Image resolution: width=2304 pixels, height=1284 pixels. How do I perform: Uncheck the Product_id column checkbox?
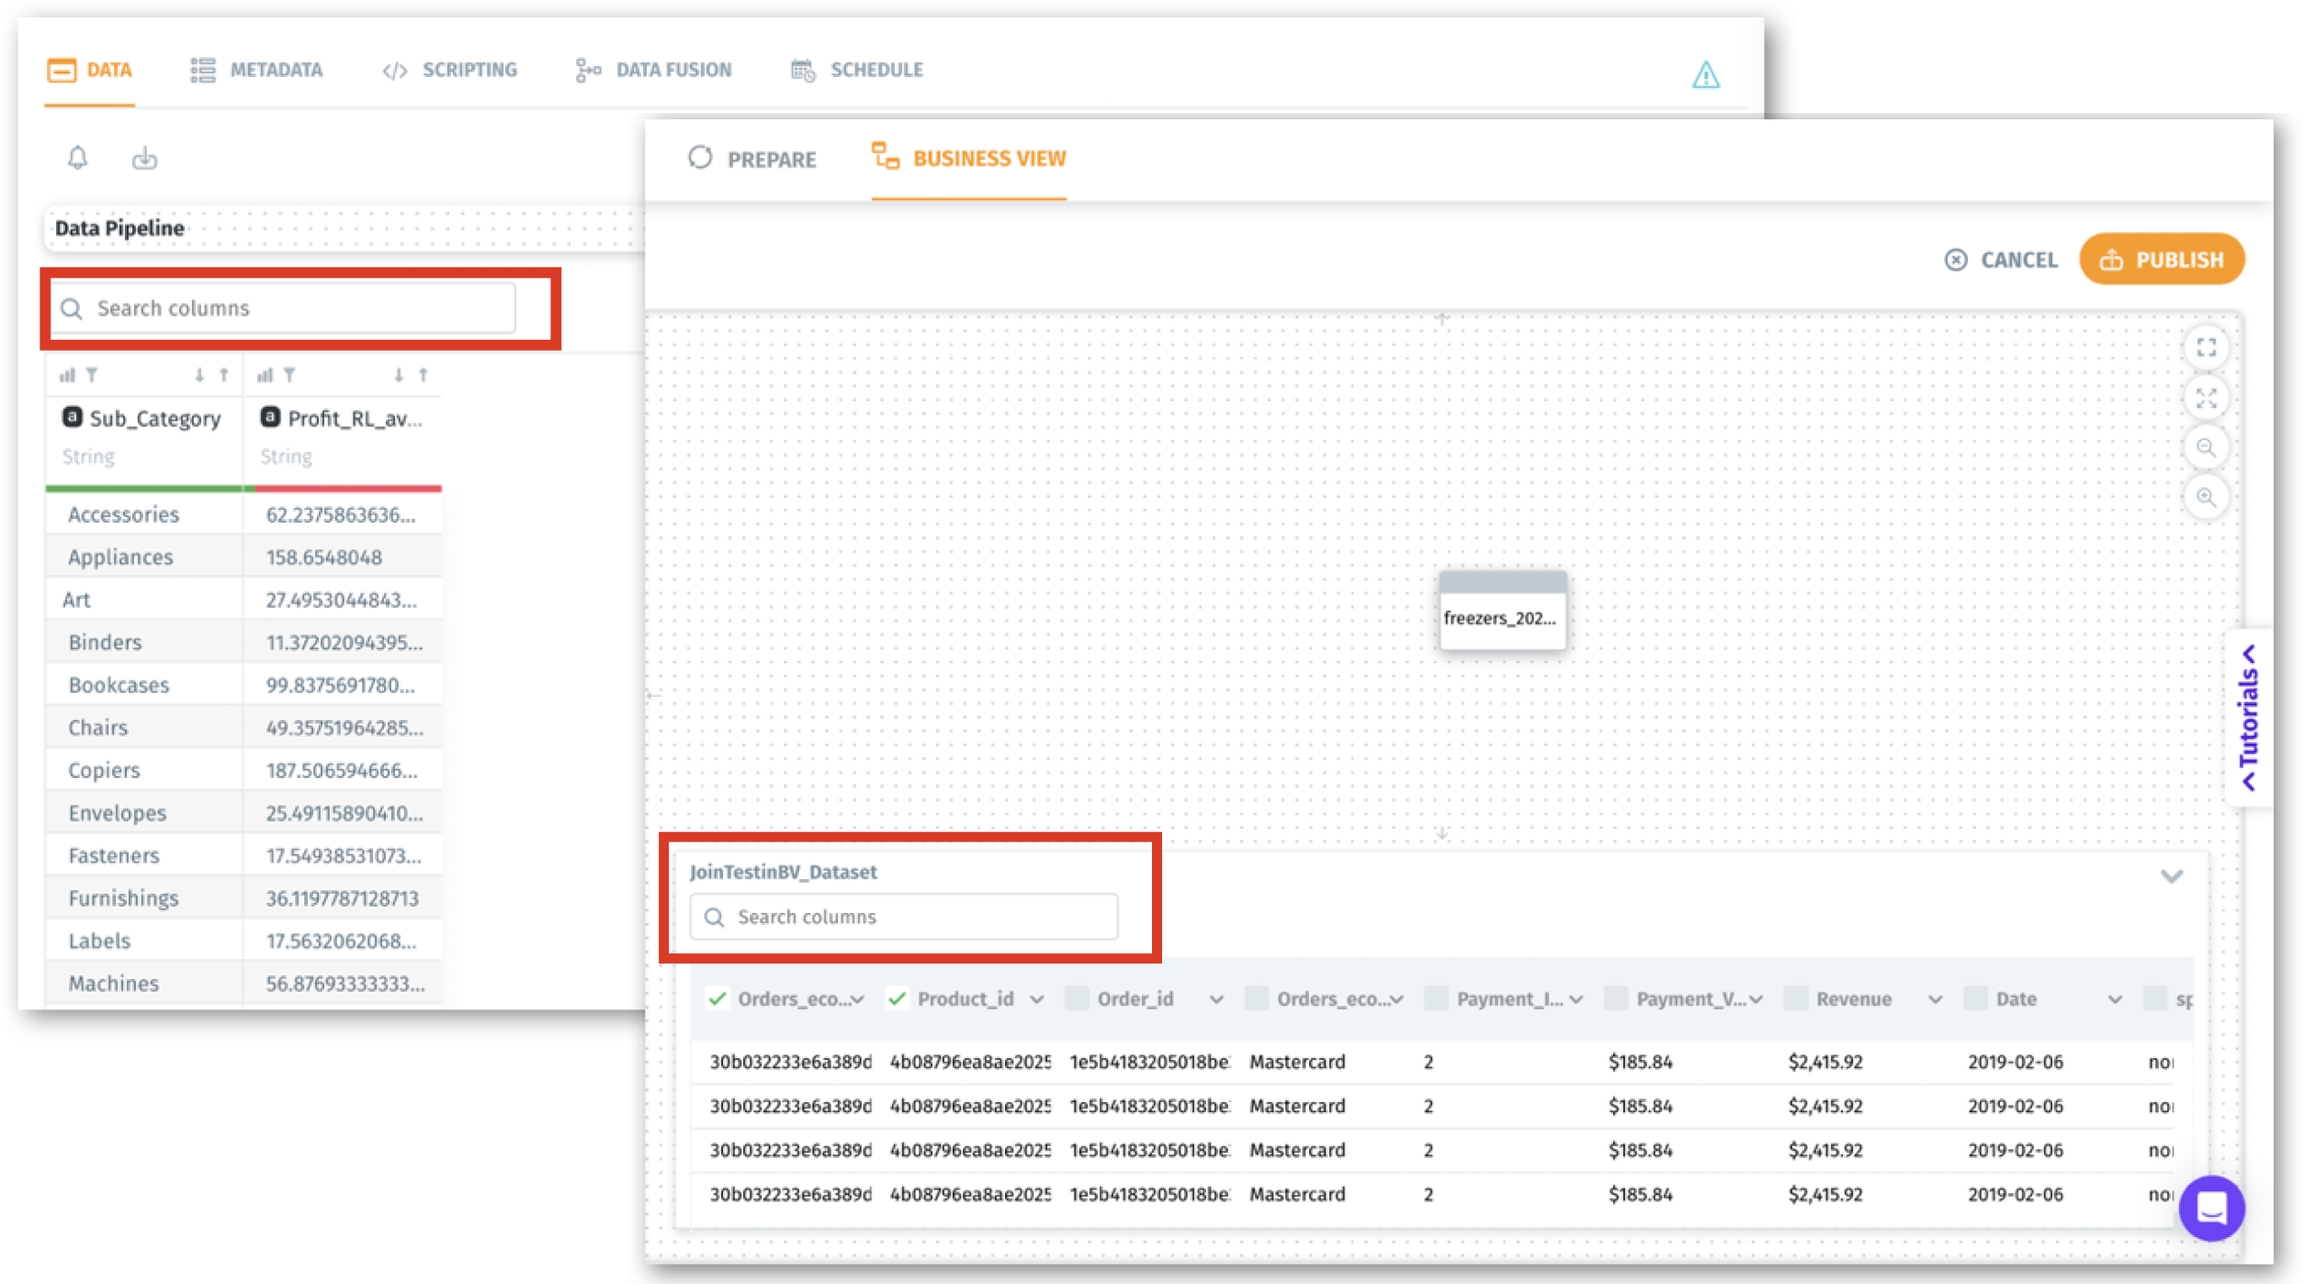pyautogui.click(x=897, y=998)
